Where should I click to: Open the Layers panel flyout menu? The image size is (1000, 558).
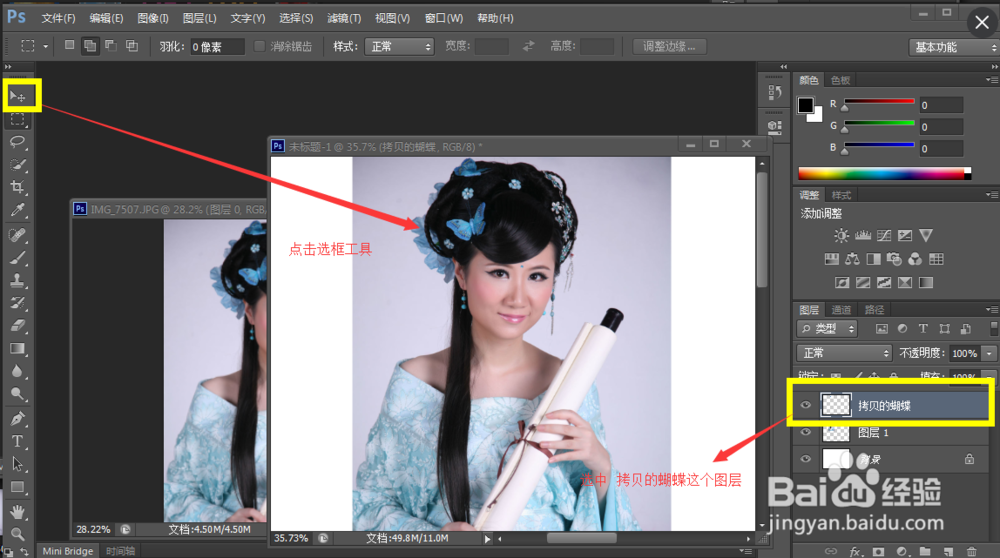[x=992, y=309]
